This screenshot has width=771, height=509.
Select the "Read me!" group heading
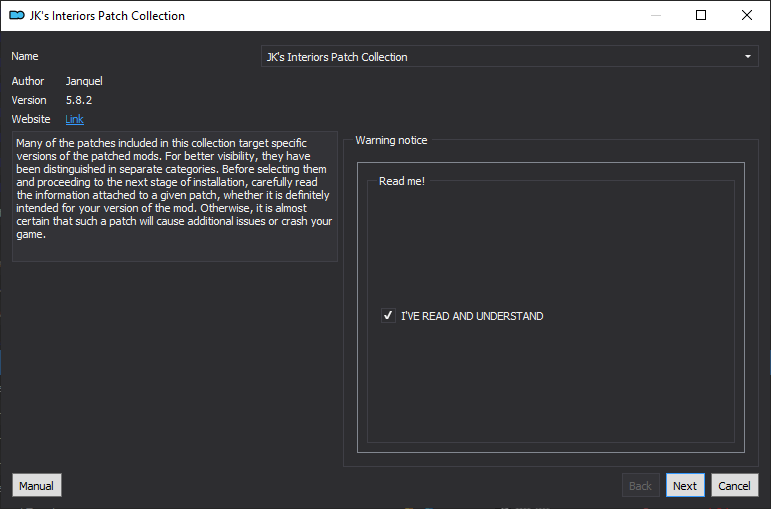[402, 181]
